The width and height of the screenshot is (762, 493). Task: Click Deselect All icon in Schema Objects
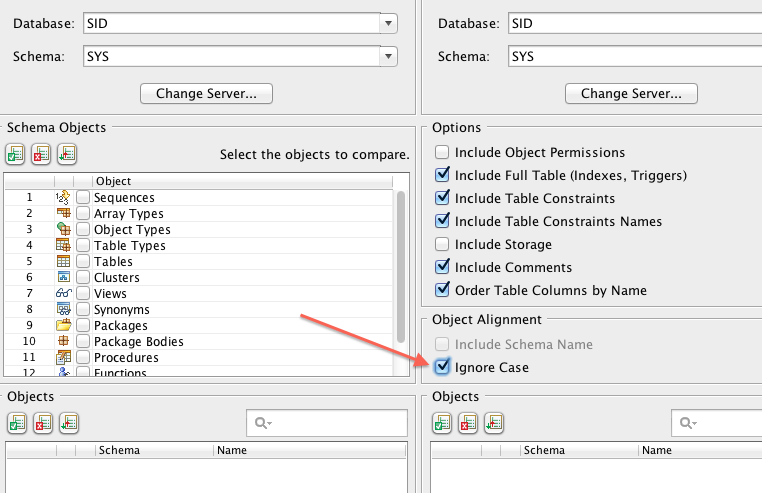pos(41,155)
